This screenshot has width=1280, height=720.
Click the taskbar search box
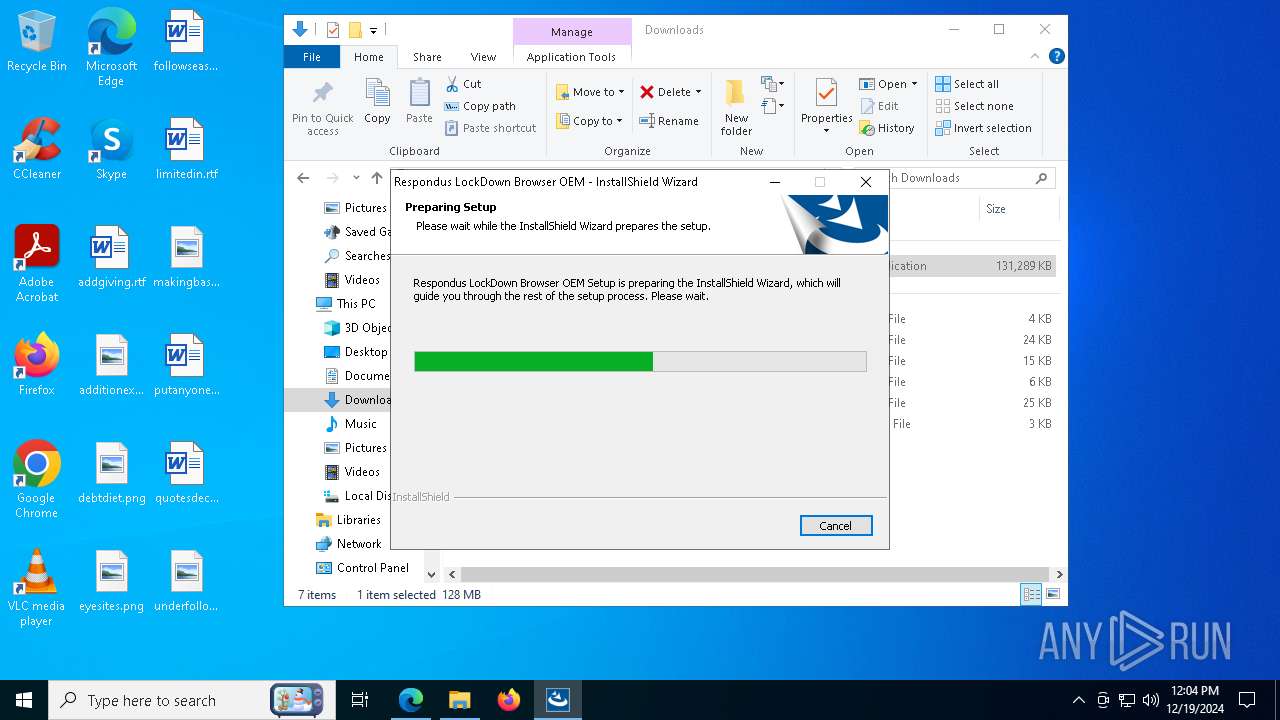[x=190, y=700]
